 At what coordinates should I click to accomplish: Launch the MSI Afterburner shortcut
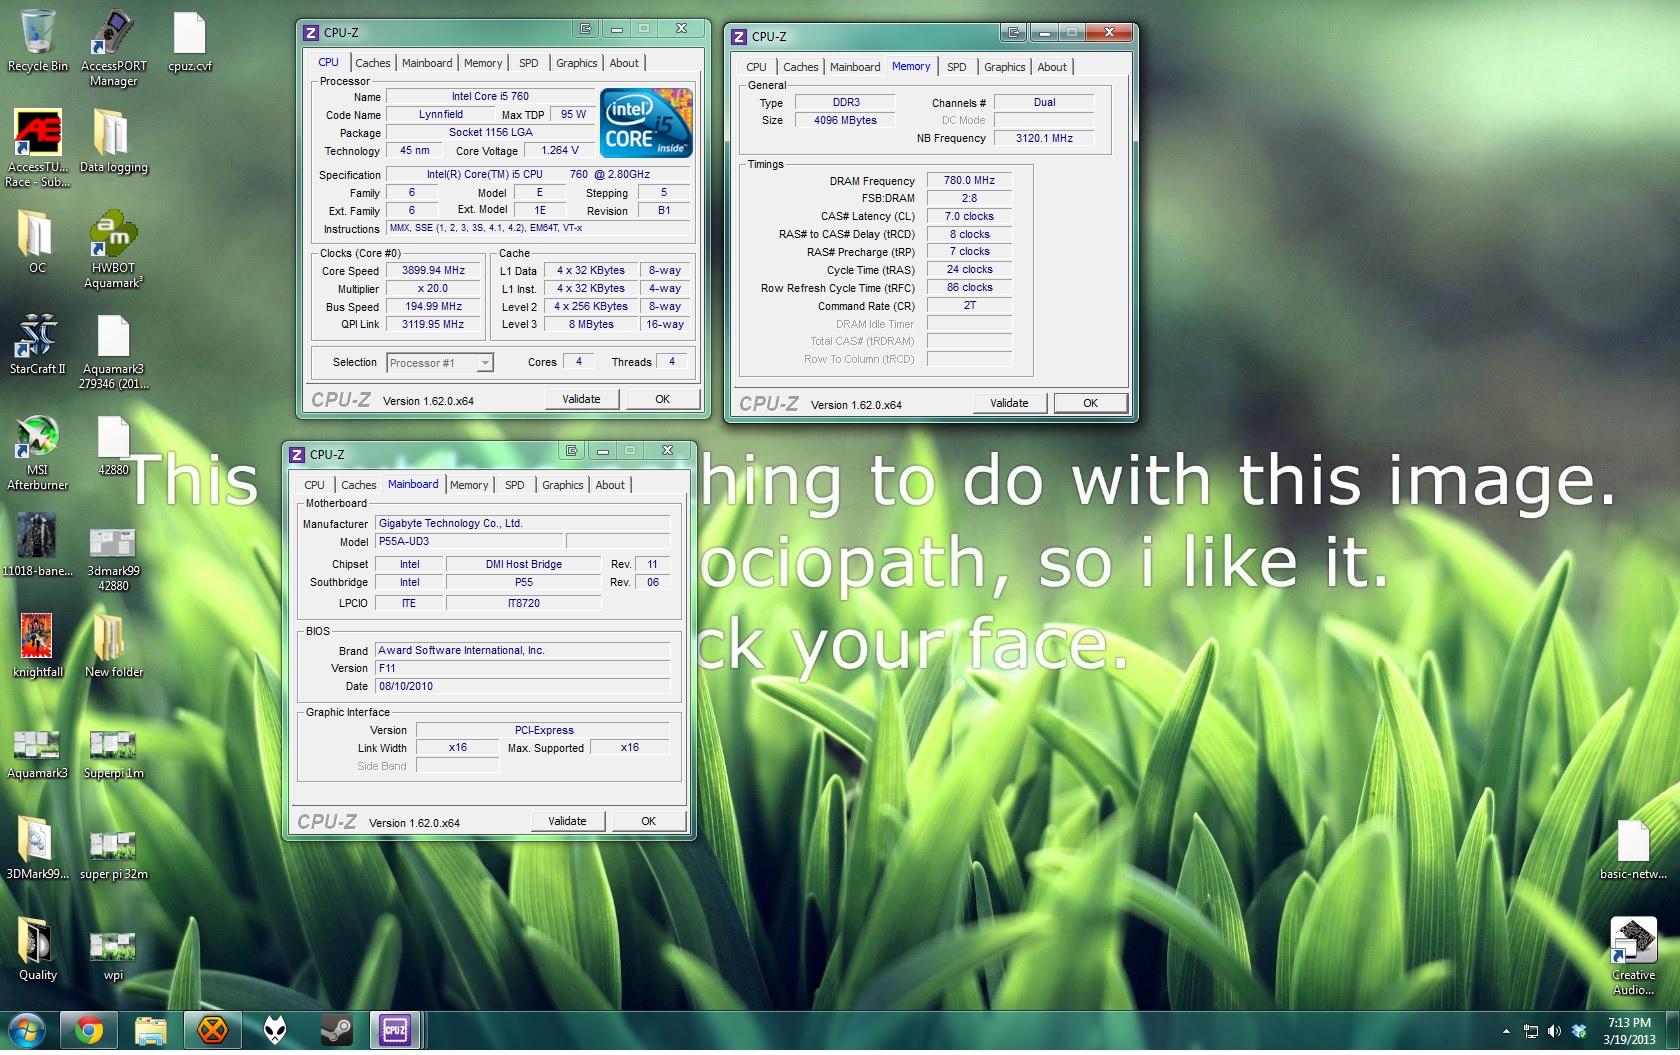coord(37,452)
